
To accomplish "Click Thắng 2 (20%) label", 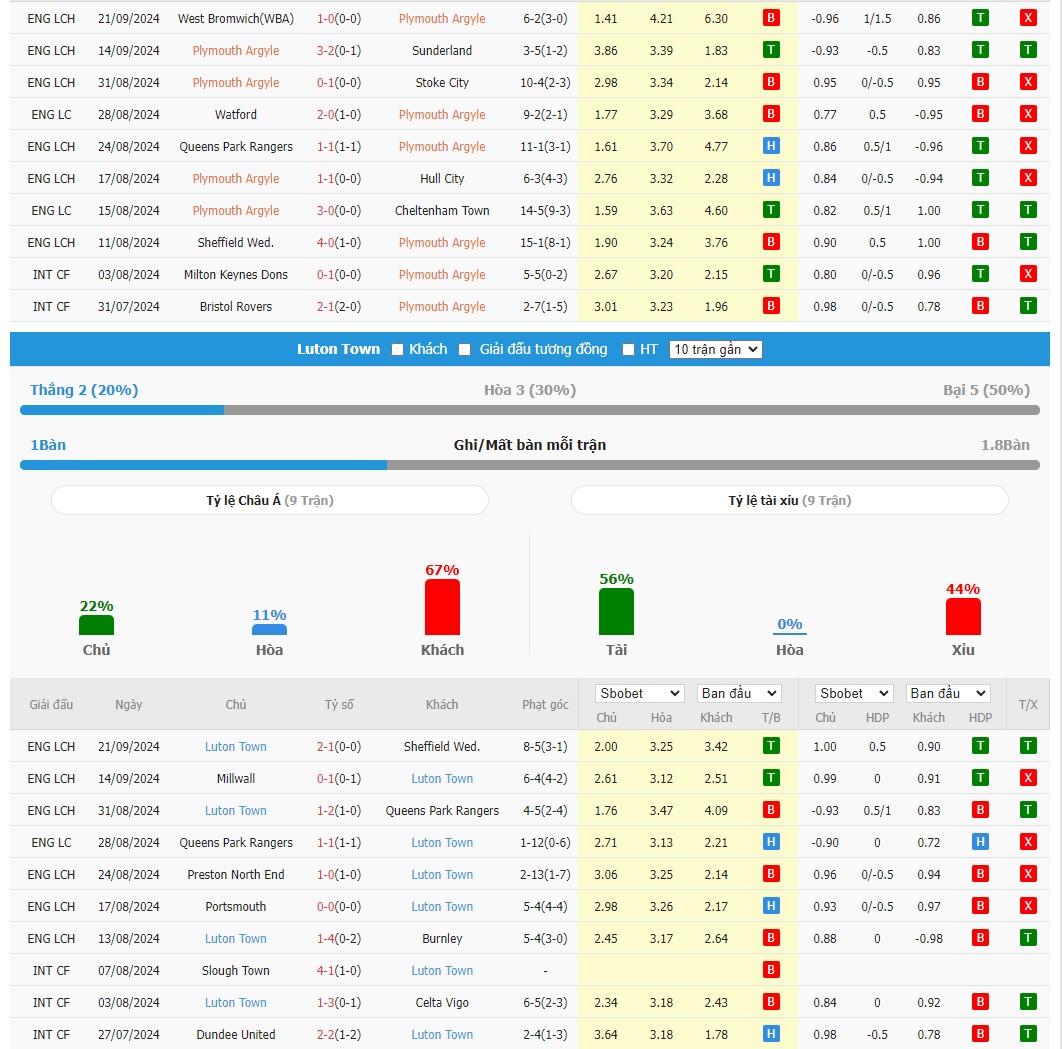I will [x=84, y=390].
